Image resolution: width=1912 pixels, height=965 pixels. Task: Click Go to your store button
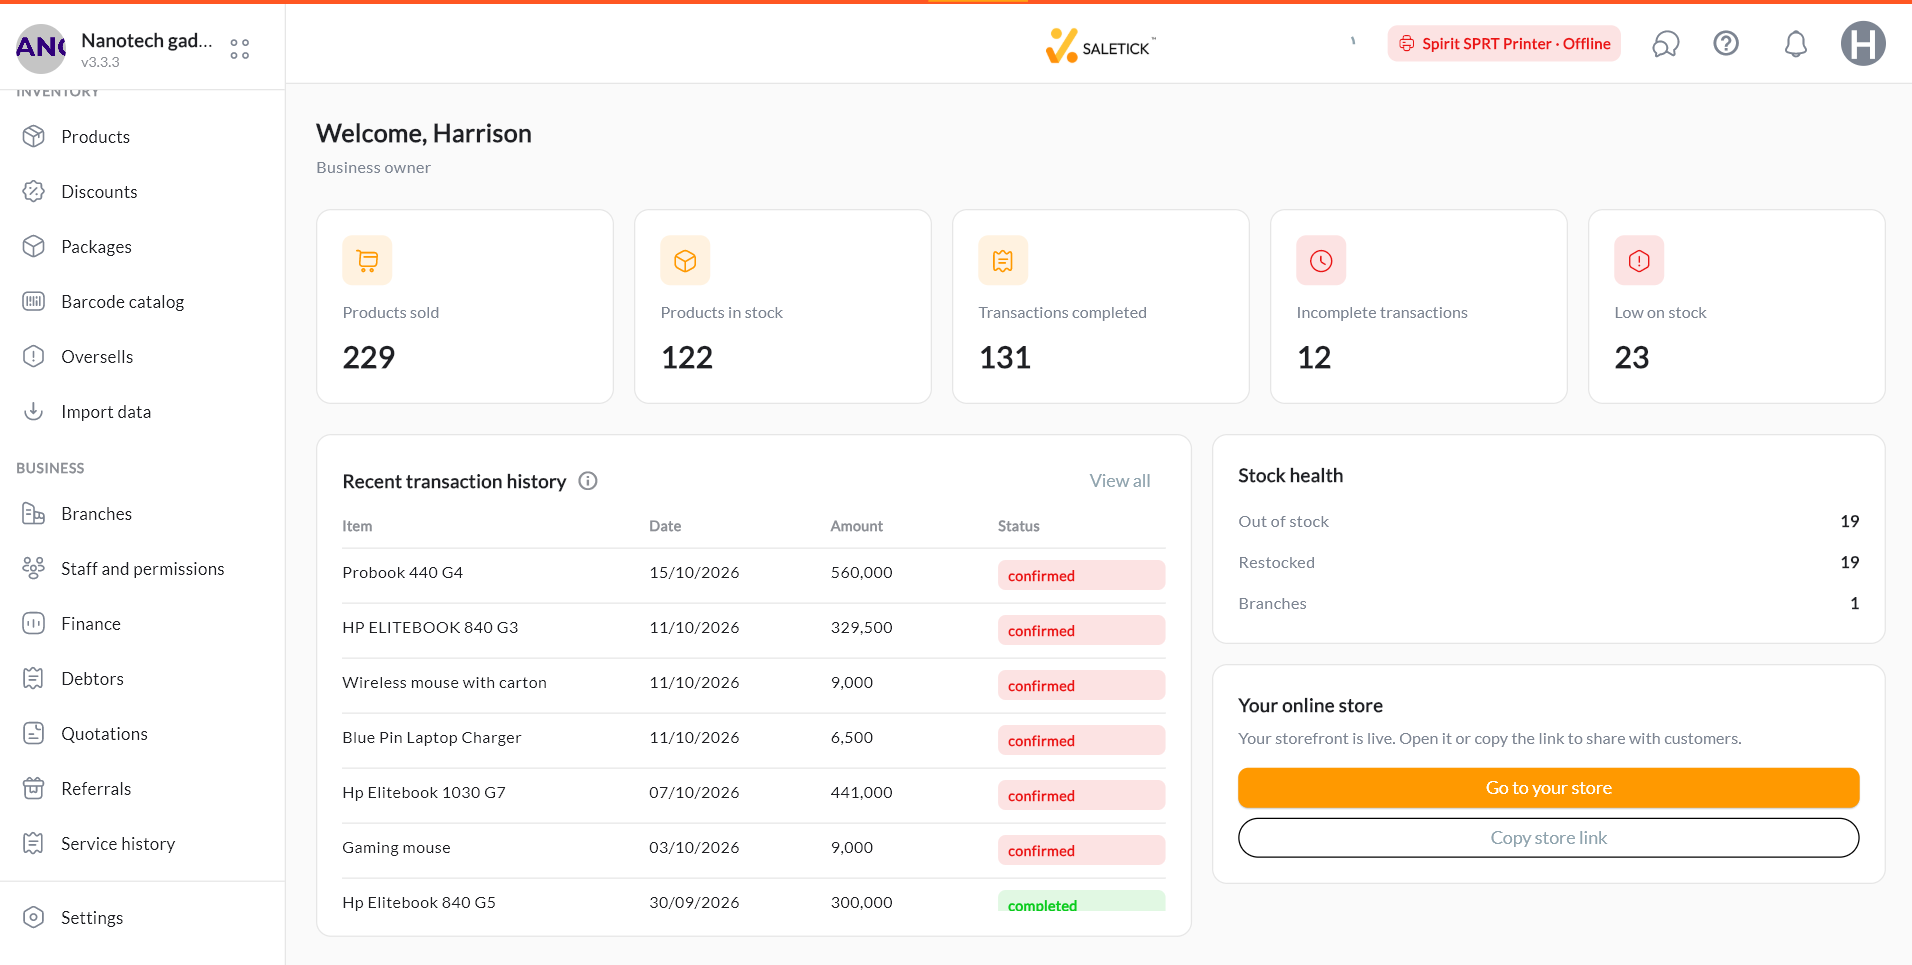click(1548, 788)
